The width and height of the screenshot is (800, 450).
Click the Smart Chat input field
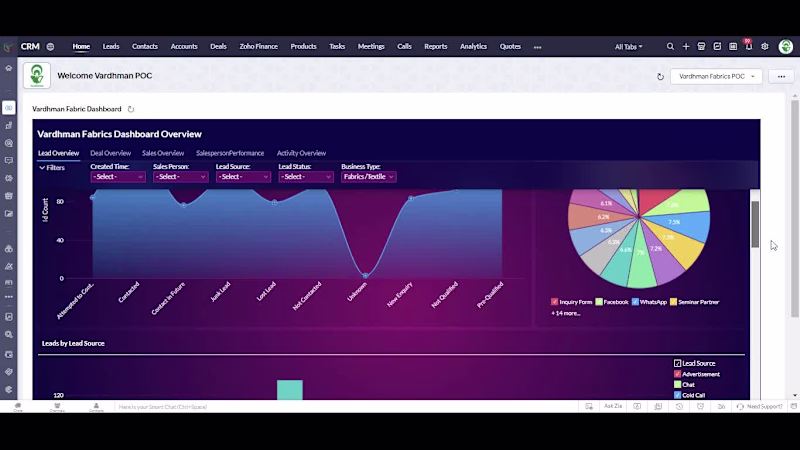(347, 407)
